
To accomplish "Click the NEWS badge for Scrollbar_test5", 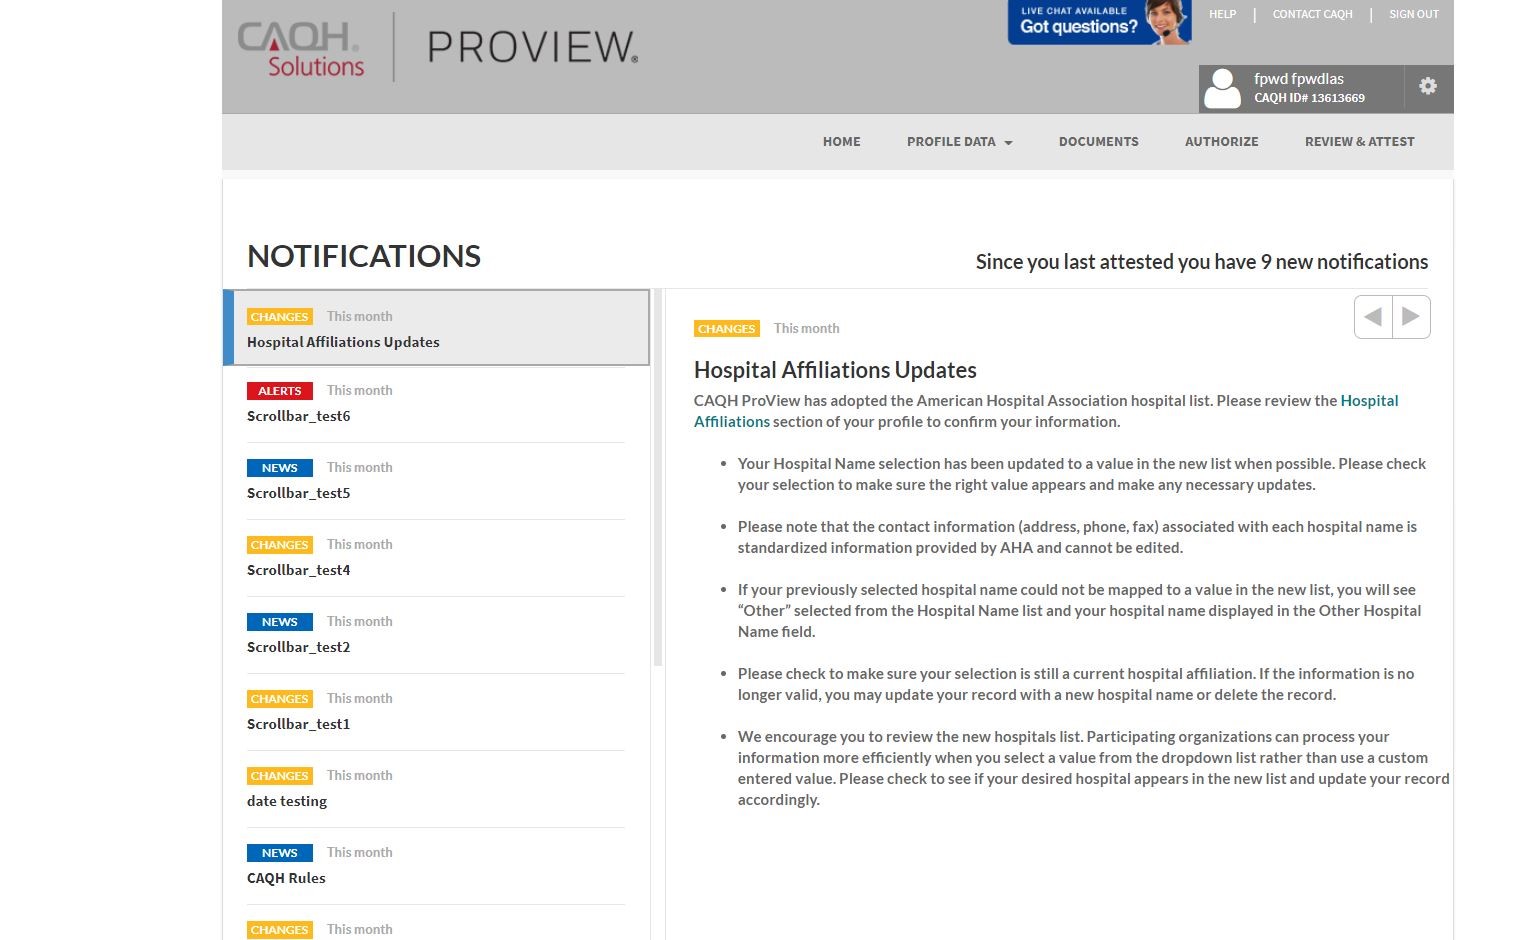I will click(x=280, y=468).
